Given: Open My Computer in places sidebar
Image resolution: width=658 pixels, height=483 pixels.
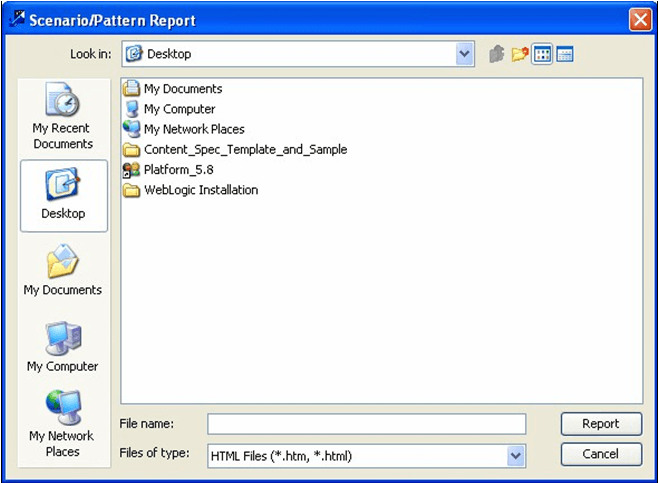Looking at the screenshot, I should pyautogui.click(x=63, y=347).
